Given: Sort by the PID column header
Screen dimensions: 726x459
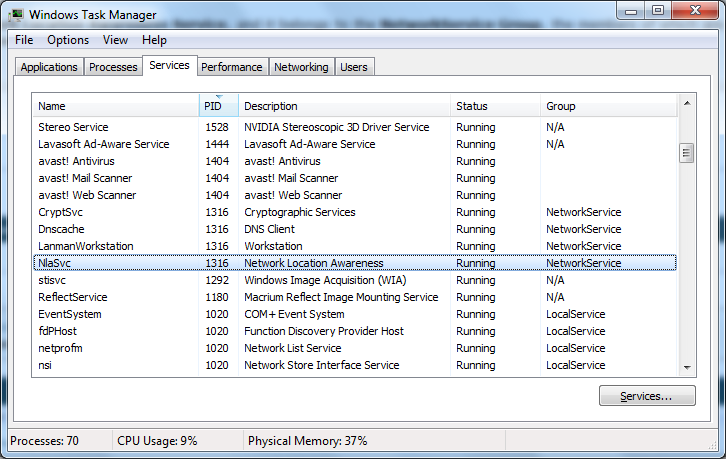Looking at the screenshot, I should [219, 106].
